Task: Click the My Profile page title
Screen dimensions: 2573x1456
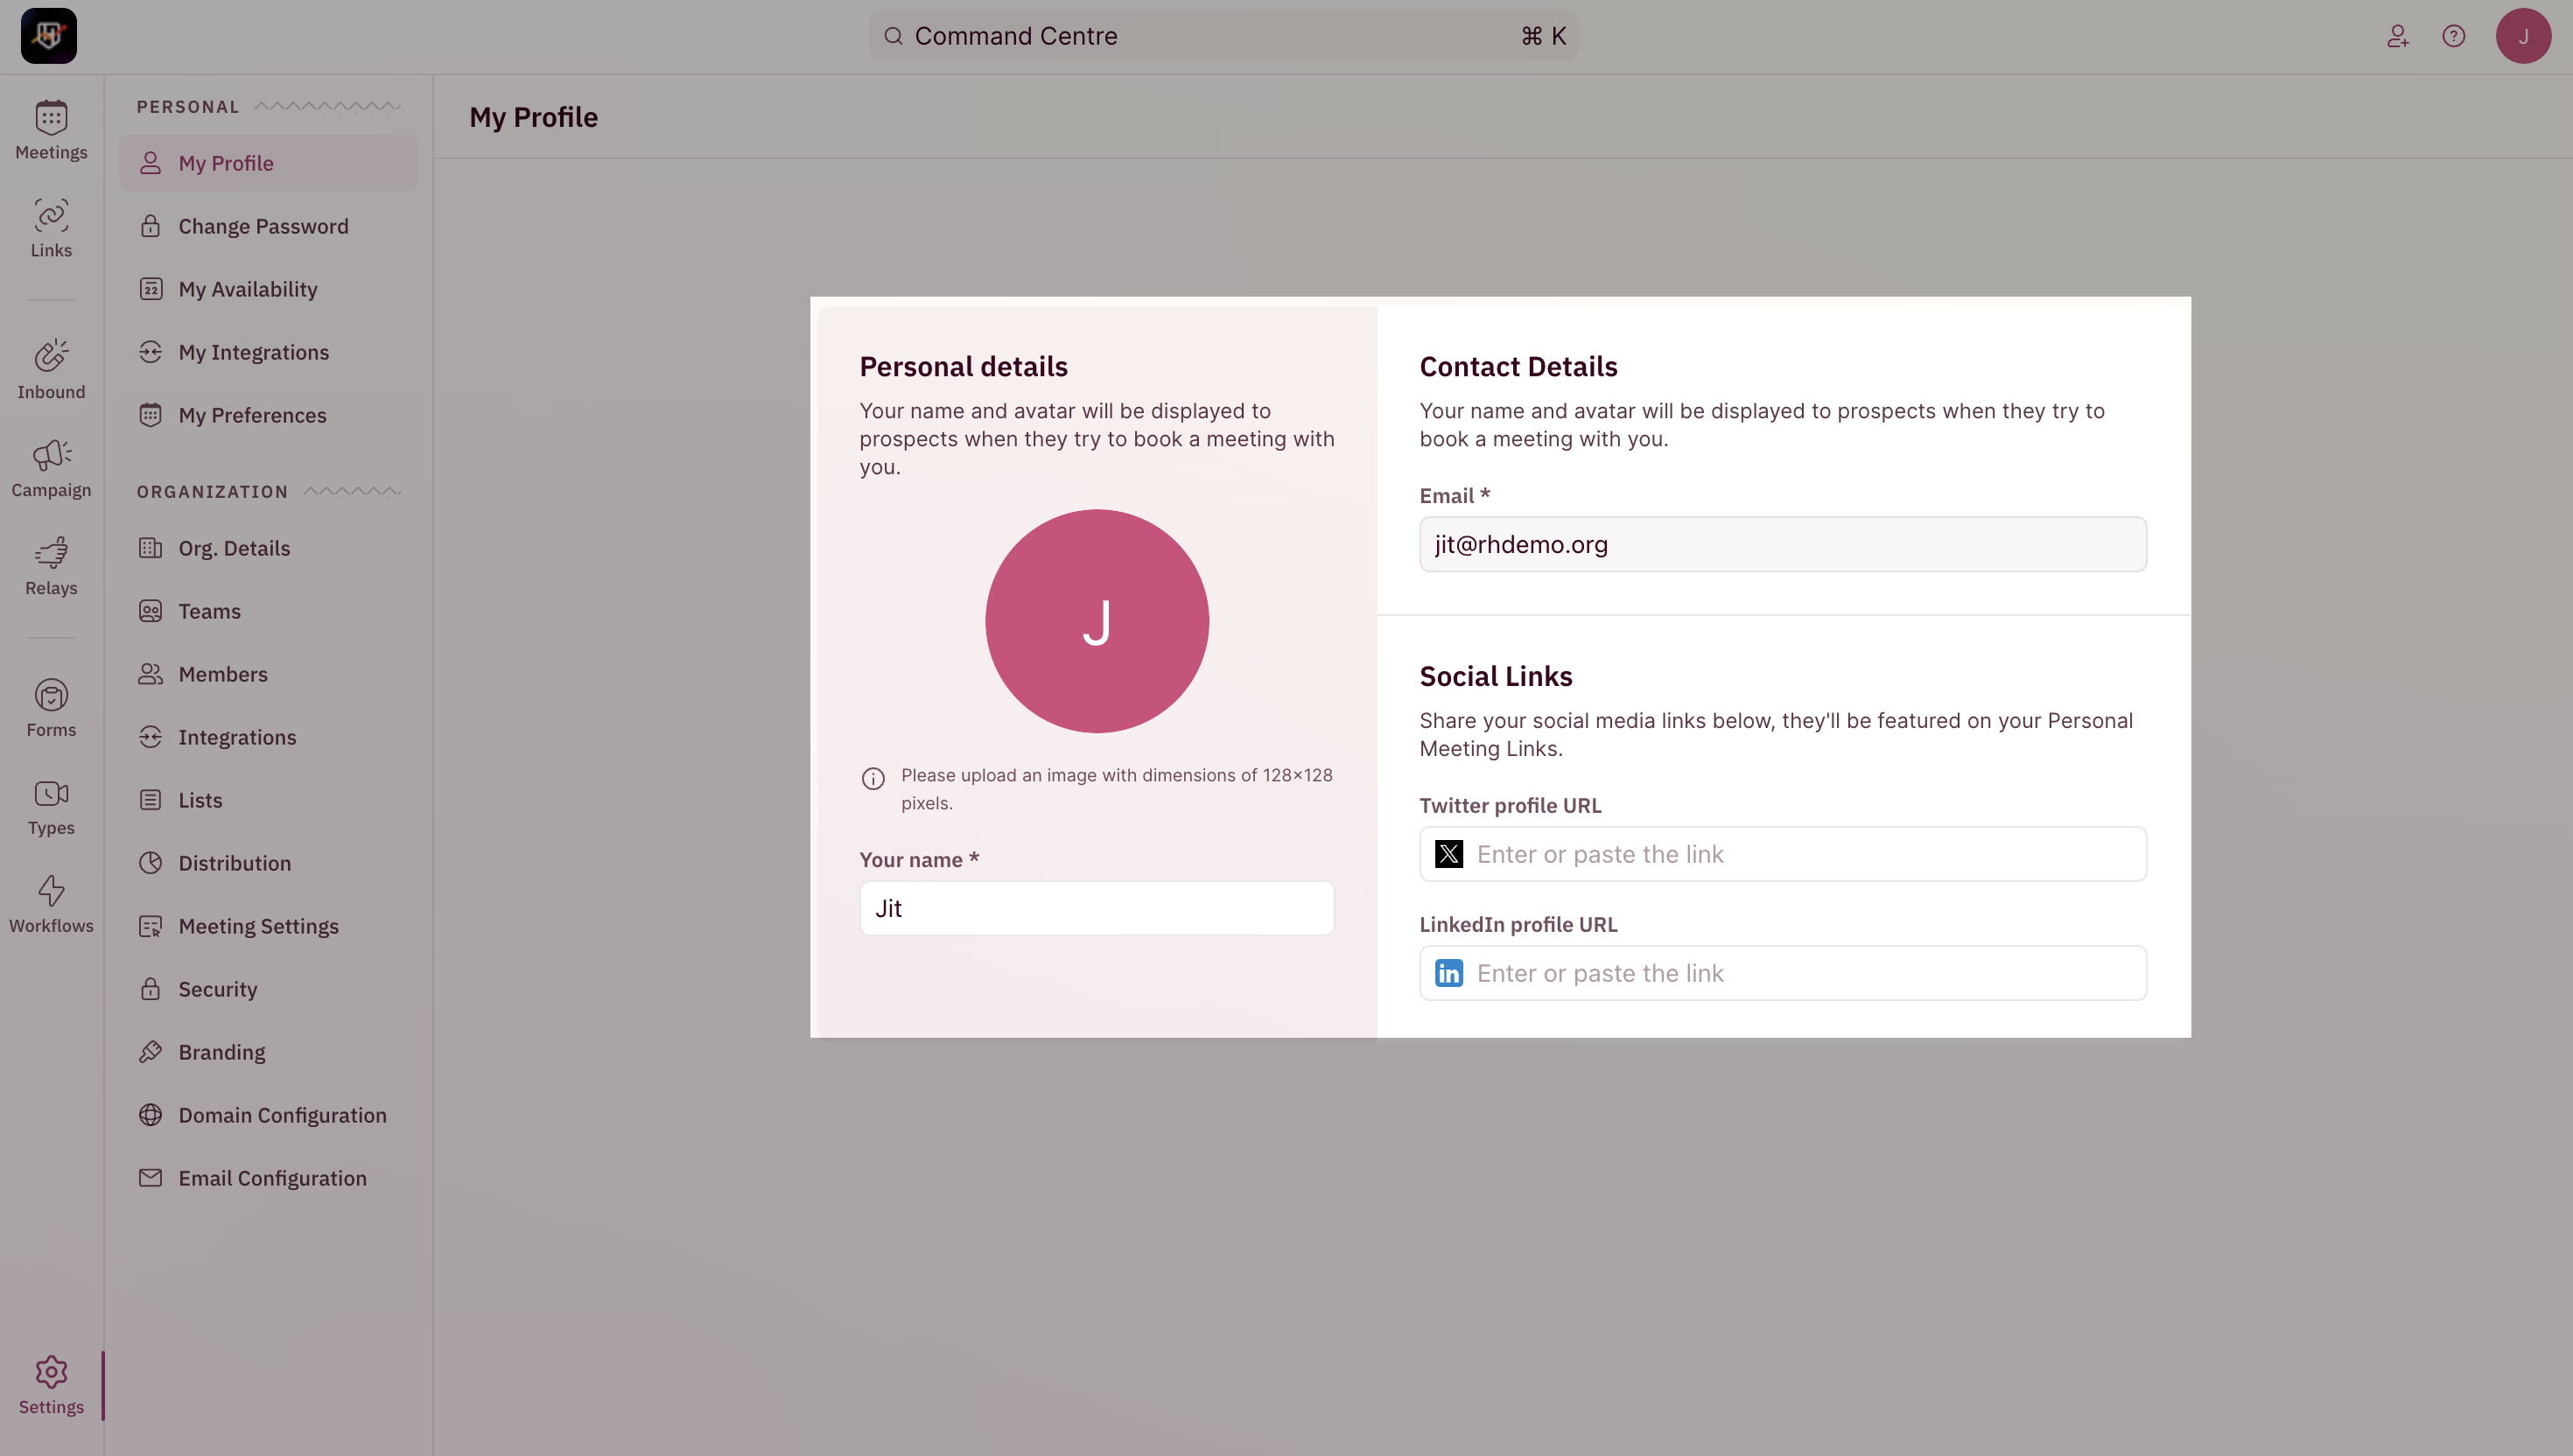Action: pos(534,117)
